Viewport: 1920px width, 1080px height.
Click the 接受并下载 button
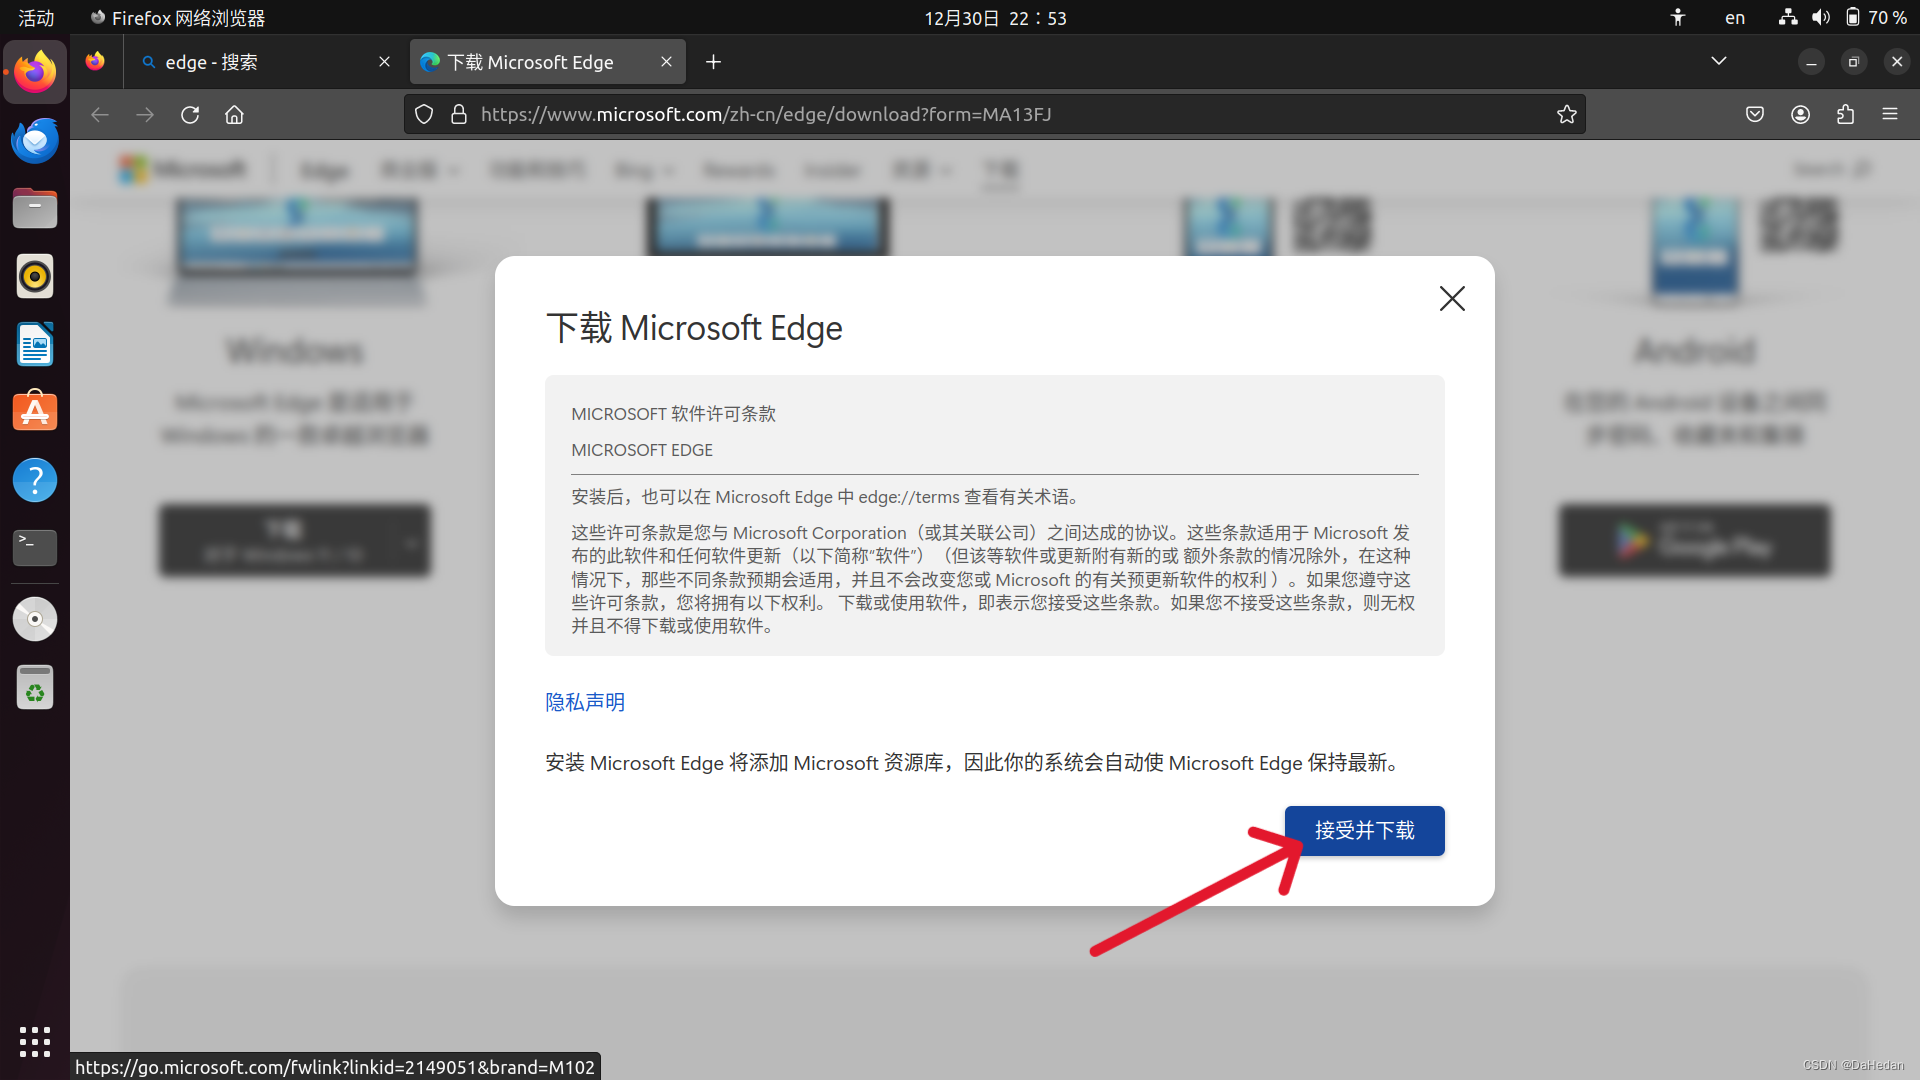pos(1364,831)
